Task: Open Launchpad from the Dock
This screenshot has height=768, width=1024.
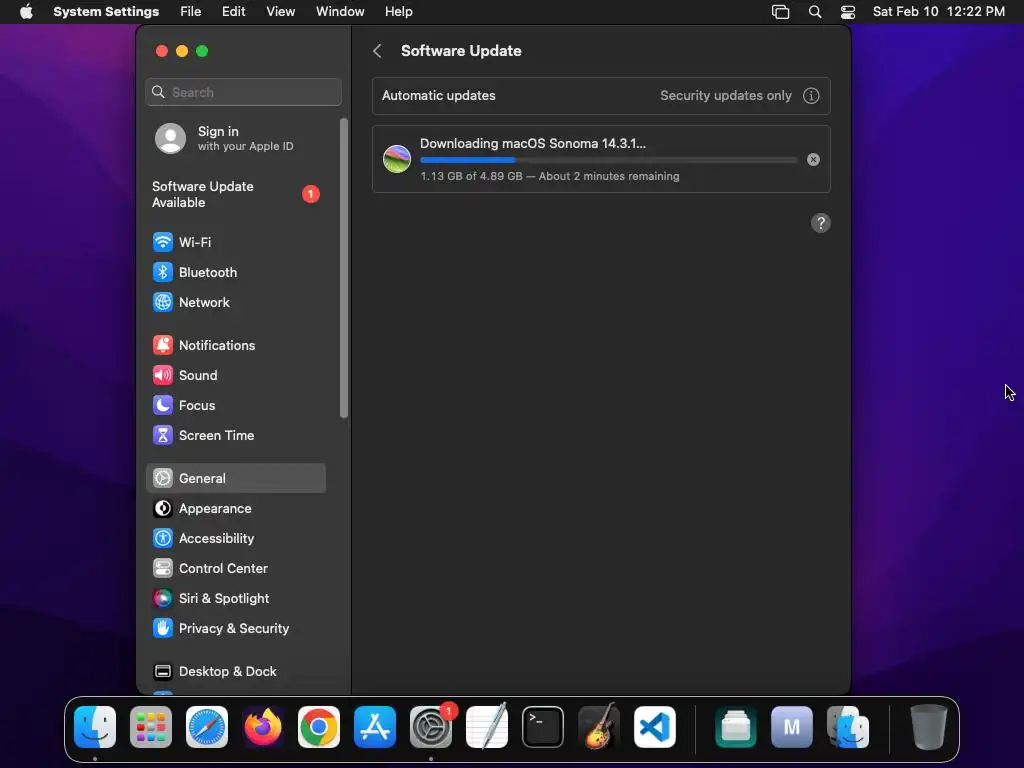Action: click(x=151, y=727)
